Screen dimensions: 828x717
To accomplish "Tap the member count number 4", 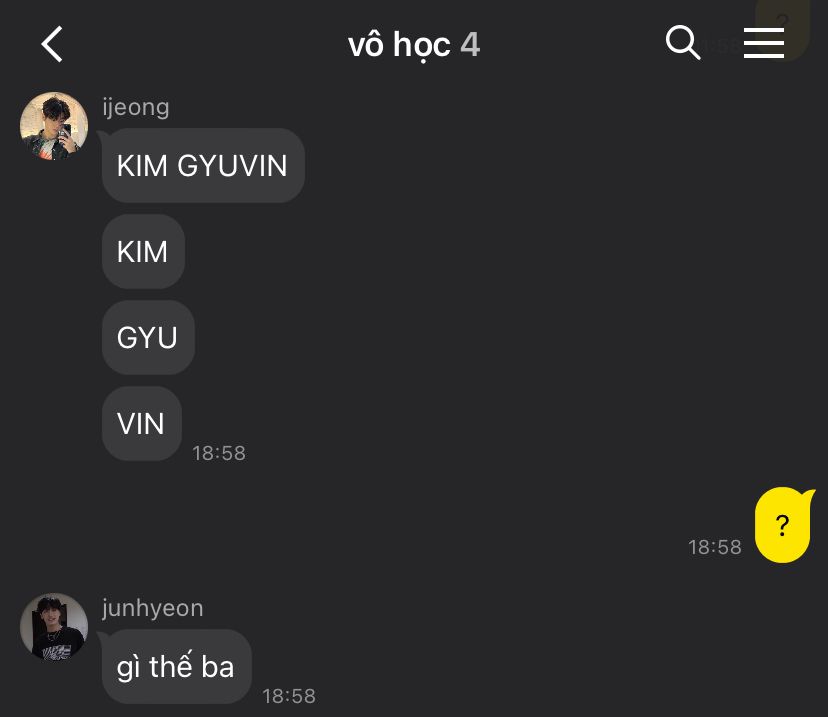I will (x=470, y=44).
